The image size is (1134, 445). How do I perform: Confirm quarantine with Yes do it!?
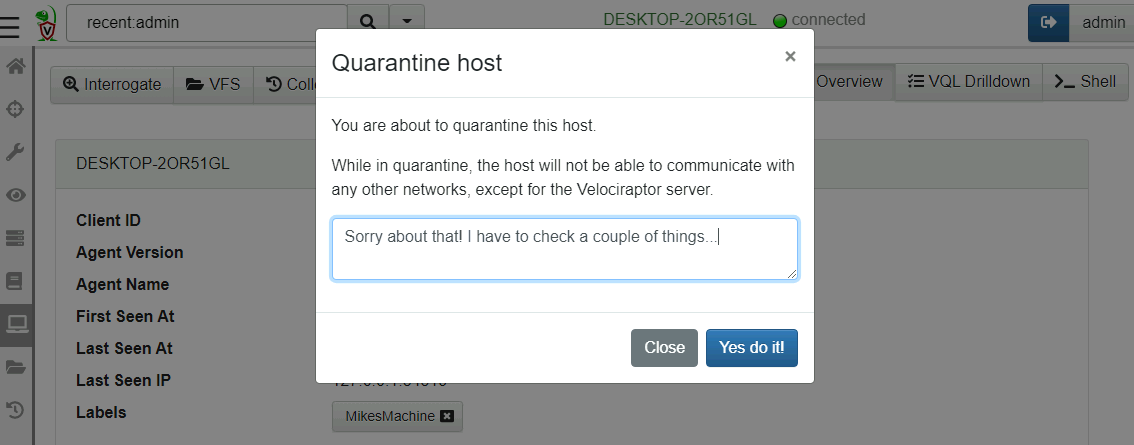coord(751,347)
